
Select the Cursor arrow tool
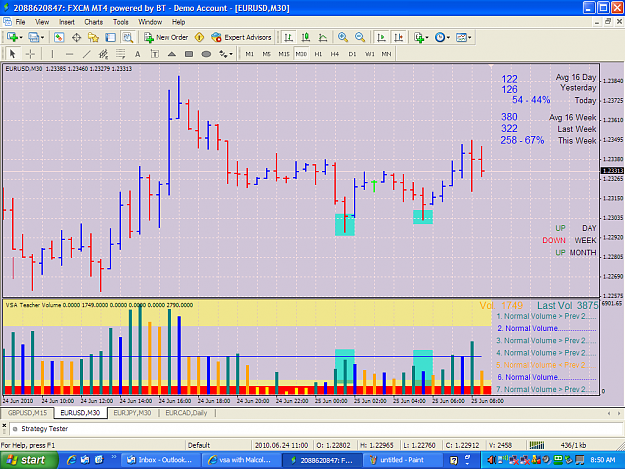[x=12, y=54]
